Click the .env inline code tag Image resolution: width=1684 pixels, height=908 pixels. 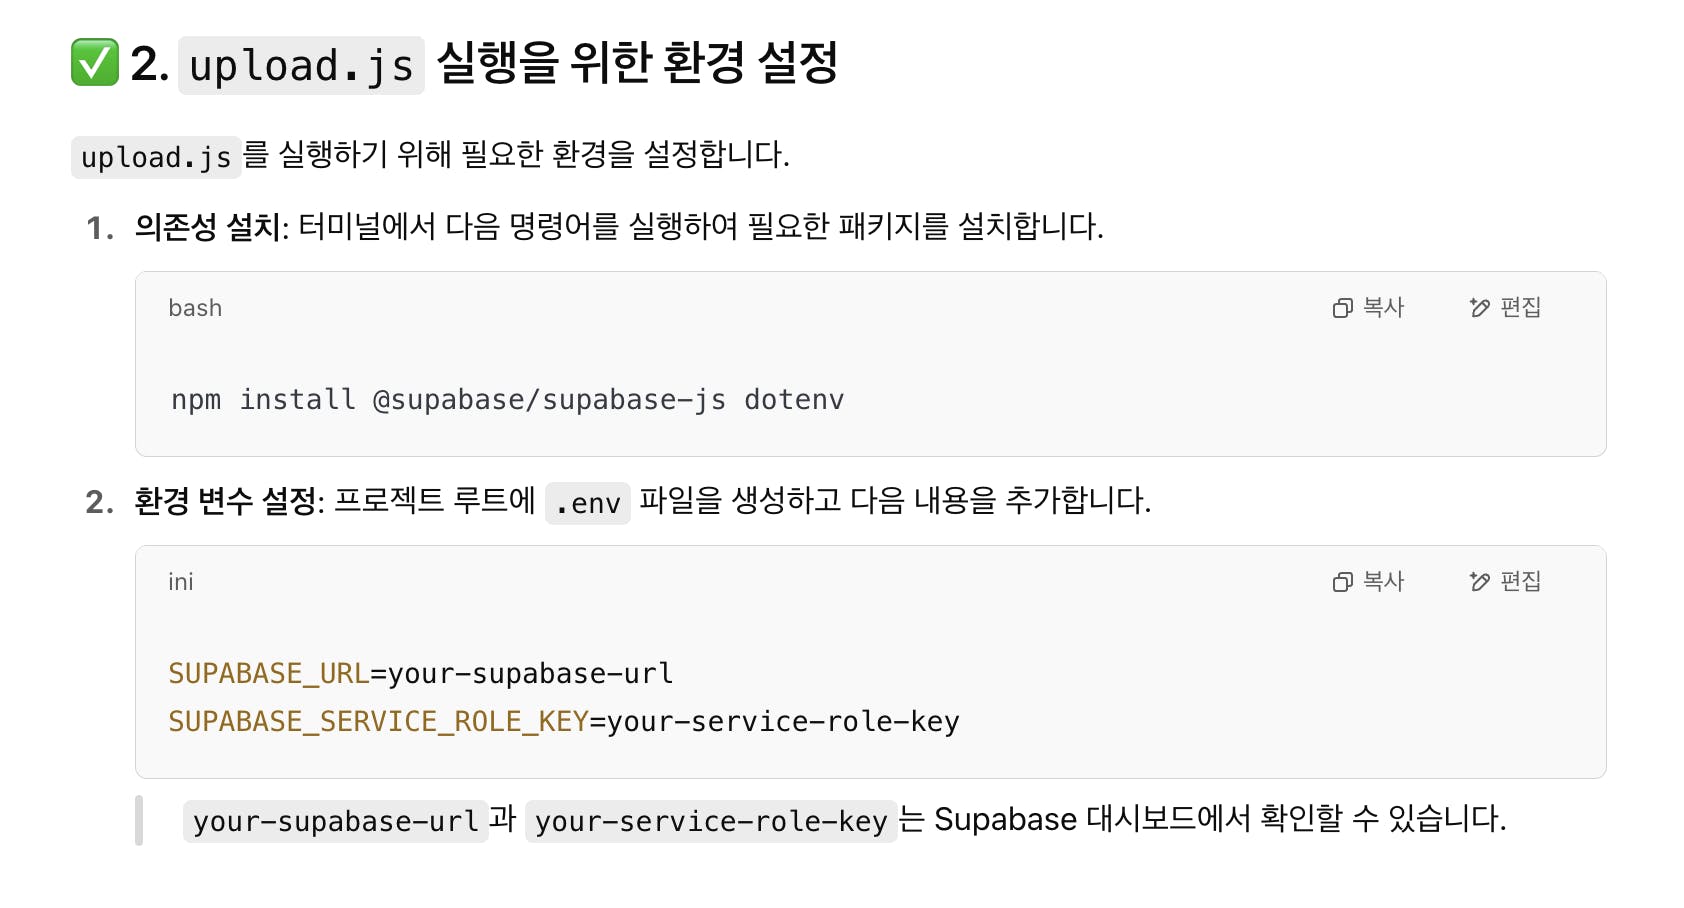pyautogui.click(x=588, y=503)
